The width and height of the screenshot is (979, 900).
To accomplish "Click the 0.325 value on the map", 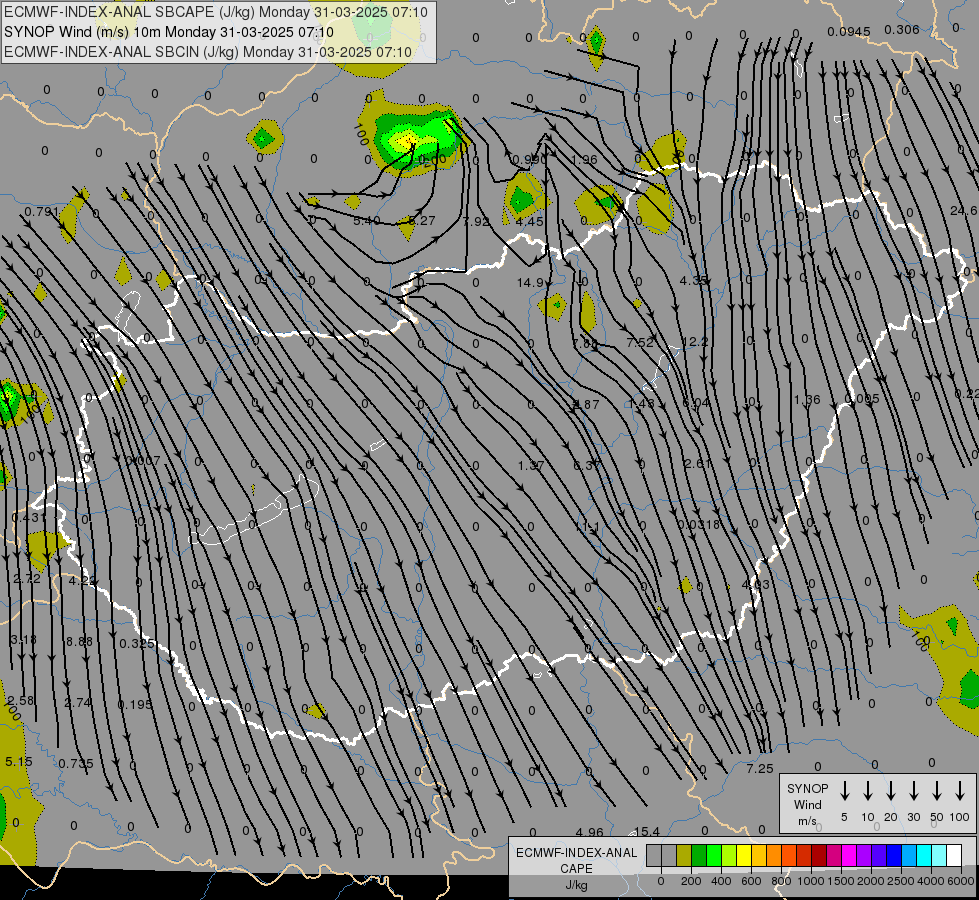I will [x=136, y=643].
